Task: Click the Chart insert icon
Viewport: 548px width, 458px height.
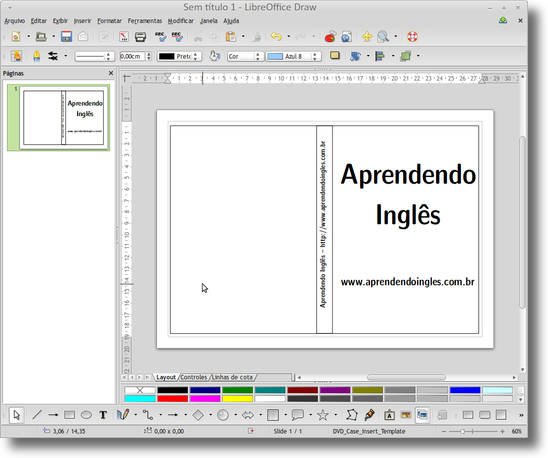Action: tap(330, 36)
